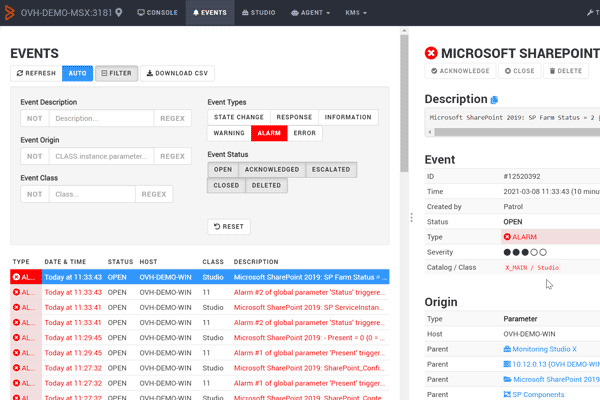Open the SP Components parent link
The image size is (600, 400).
(x=534, y=395)
